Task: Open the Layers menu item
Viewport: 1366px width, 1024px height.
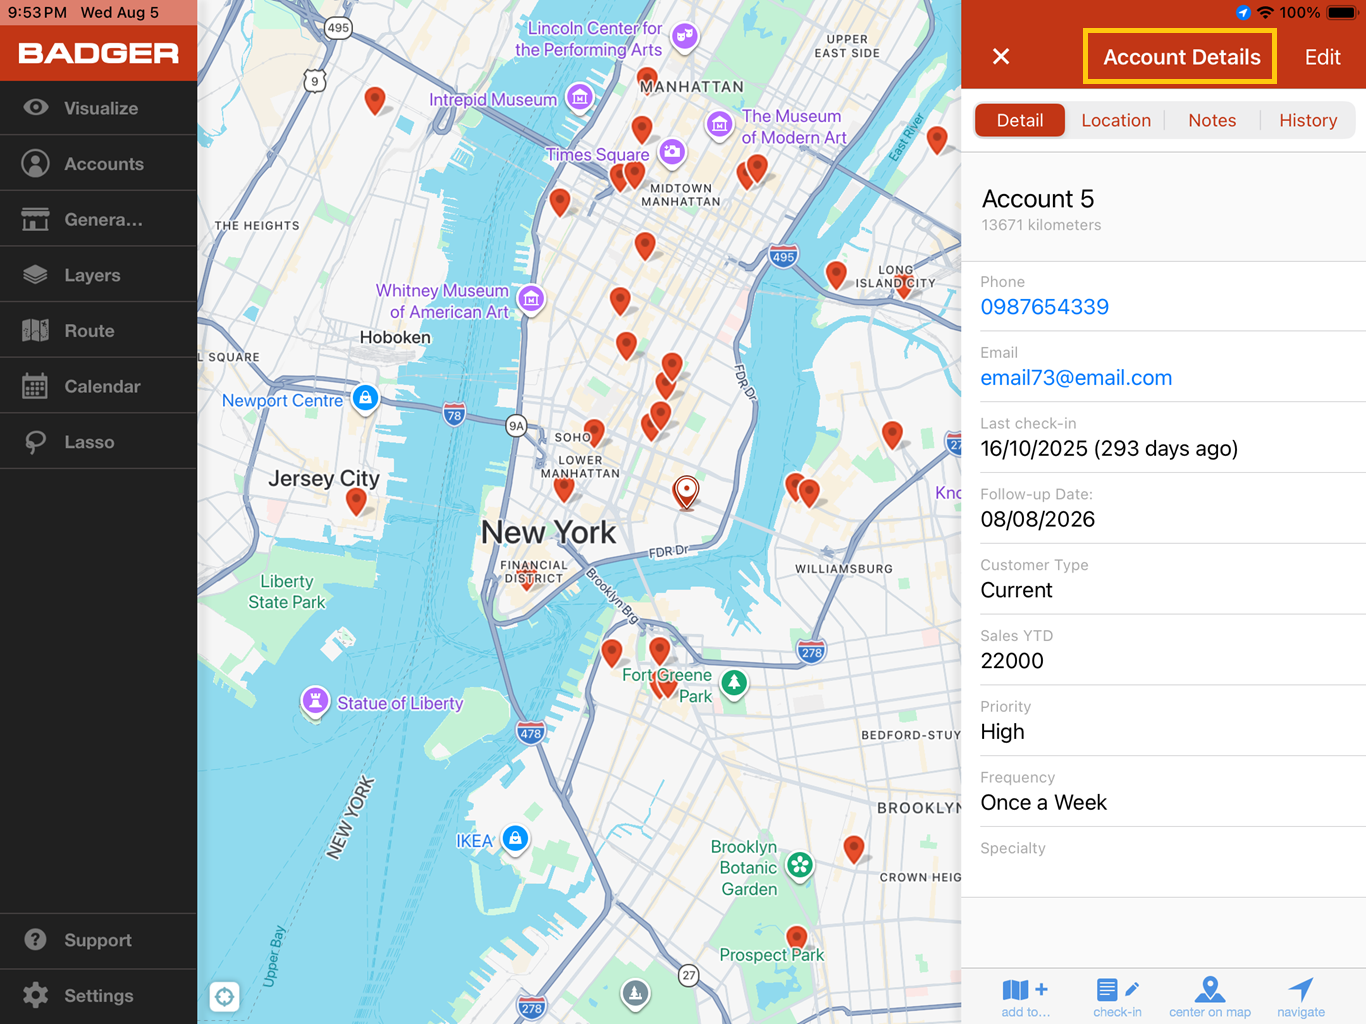Action: [x=98, y=275]
